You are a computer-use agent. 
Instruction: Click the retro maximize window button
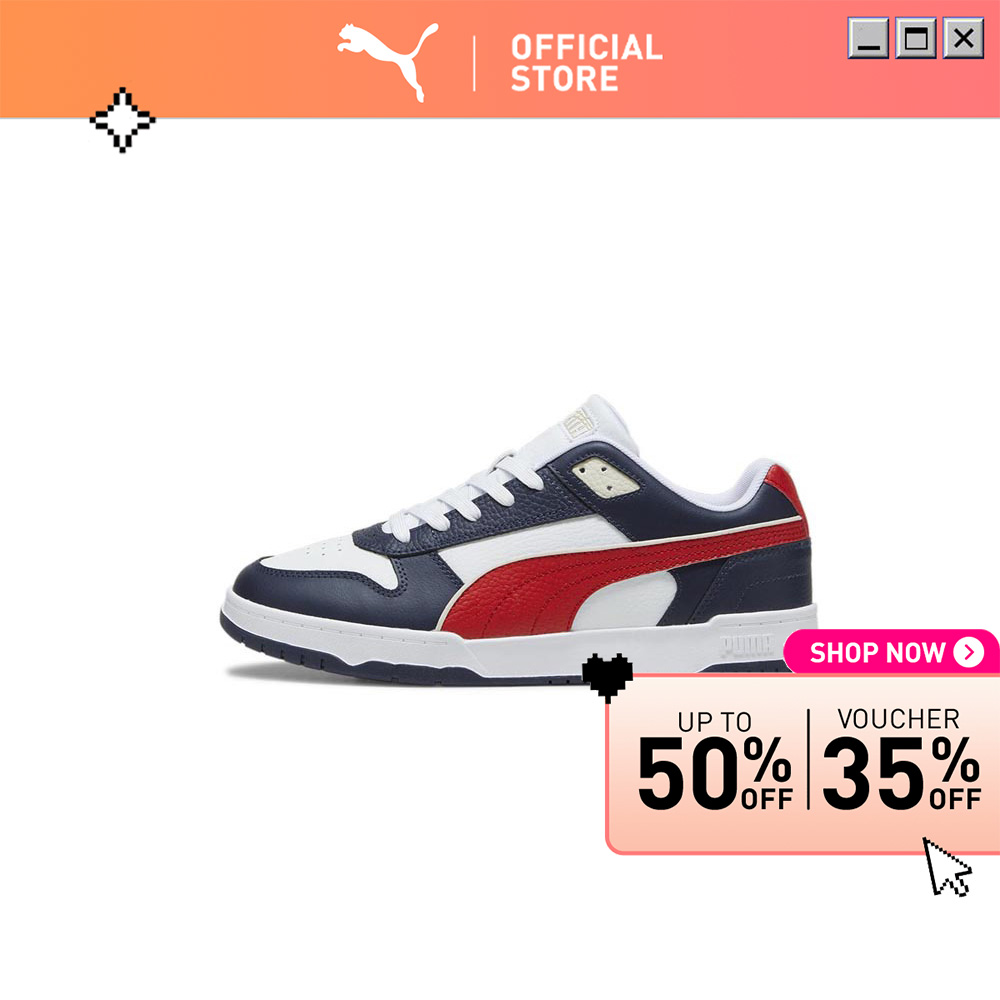point(916,38)
